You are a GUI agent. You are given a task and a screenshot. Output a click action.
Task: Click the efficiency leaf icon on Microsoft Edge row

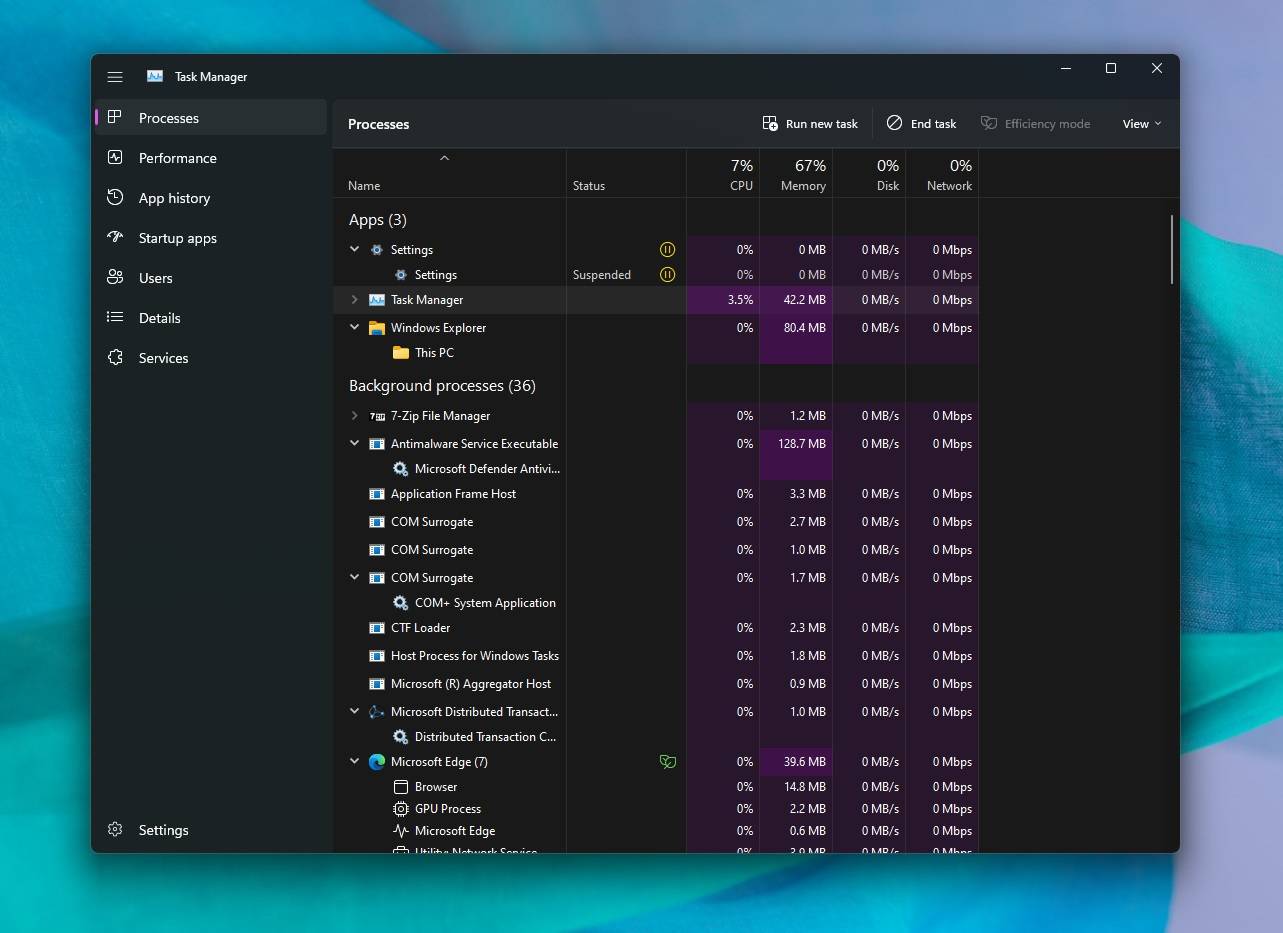[667, 761]
